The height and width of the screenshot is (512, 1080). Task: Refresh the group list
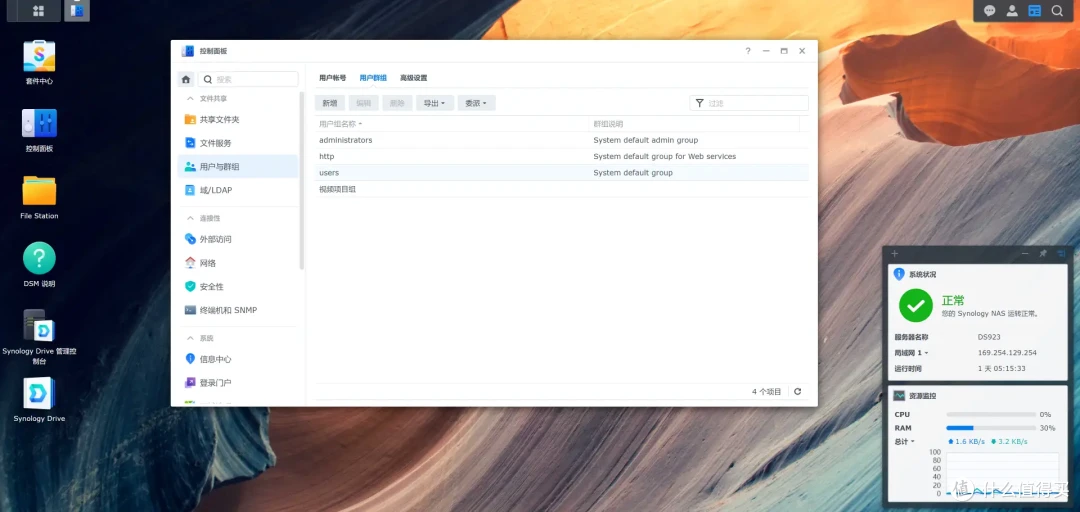pyautogui.click(x=798, y=391)
